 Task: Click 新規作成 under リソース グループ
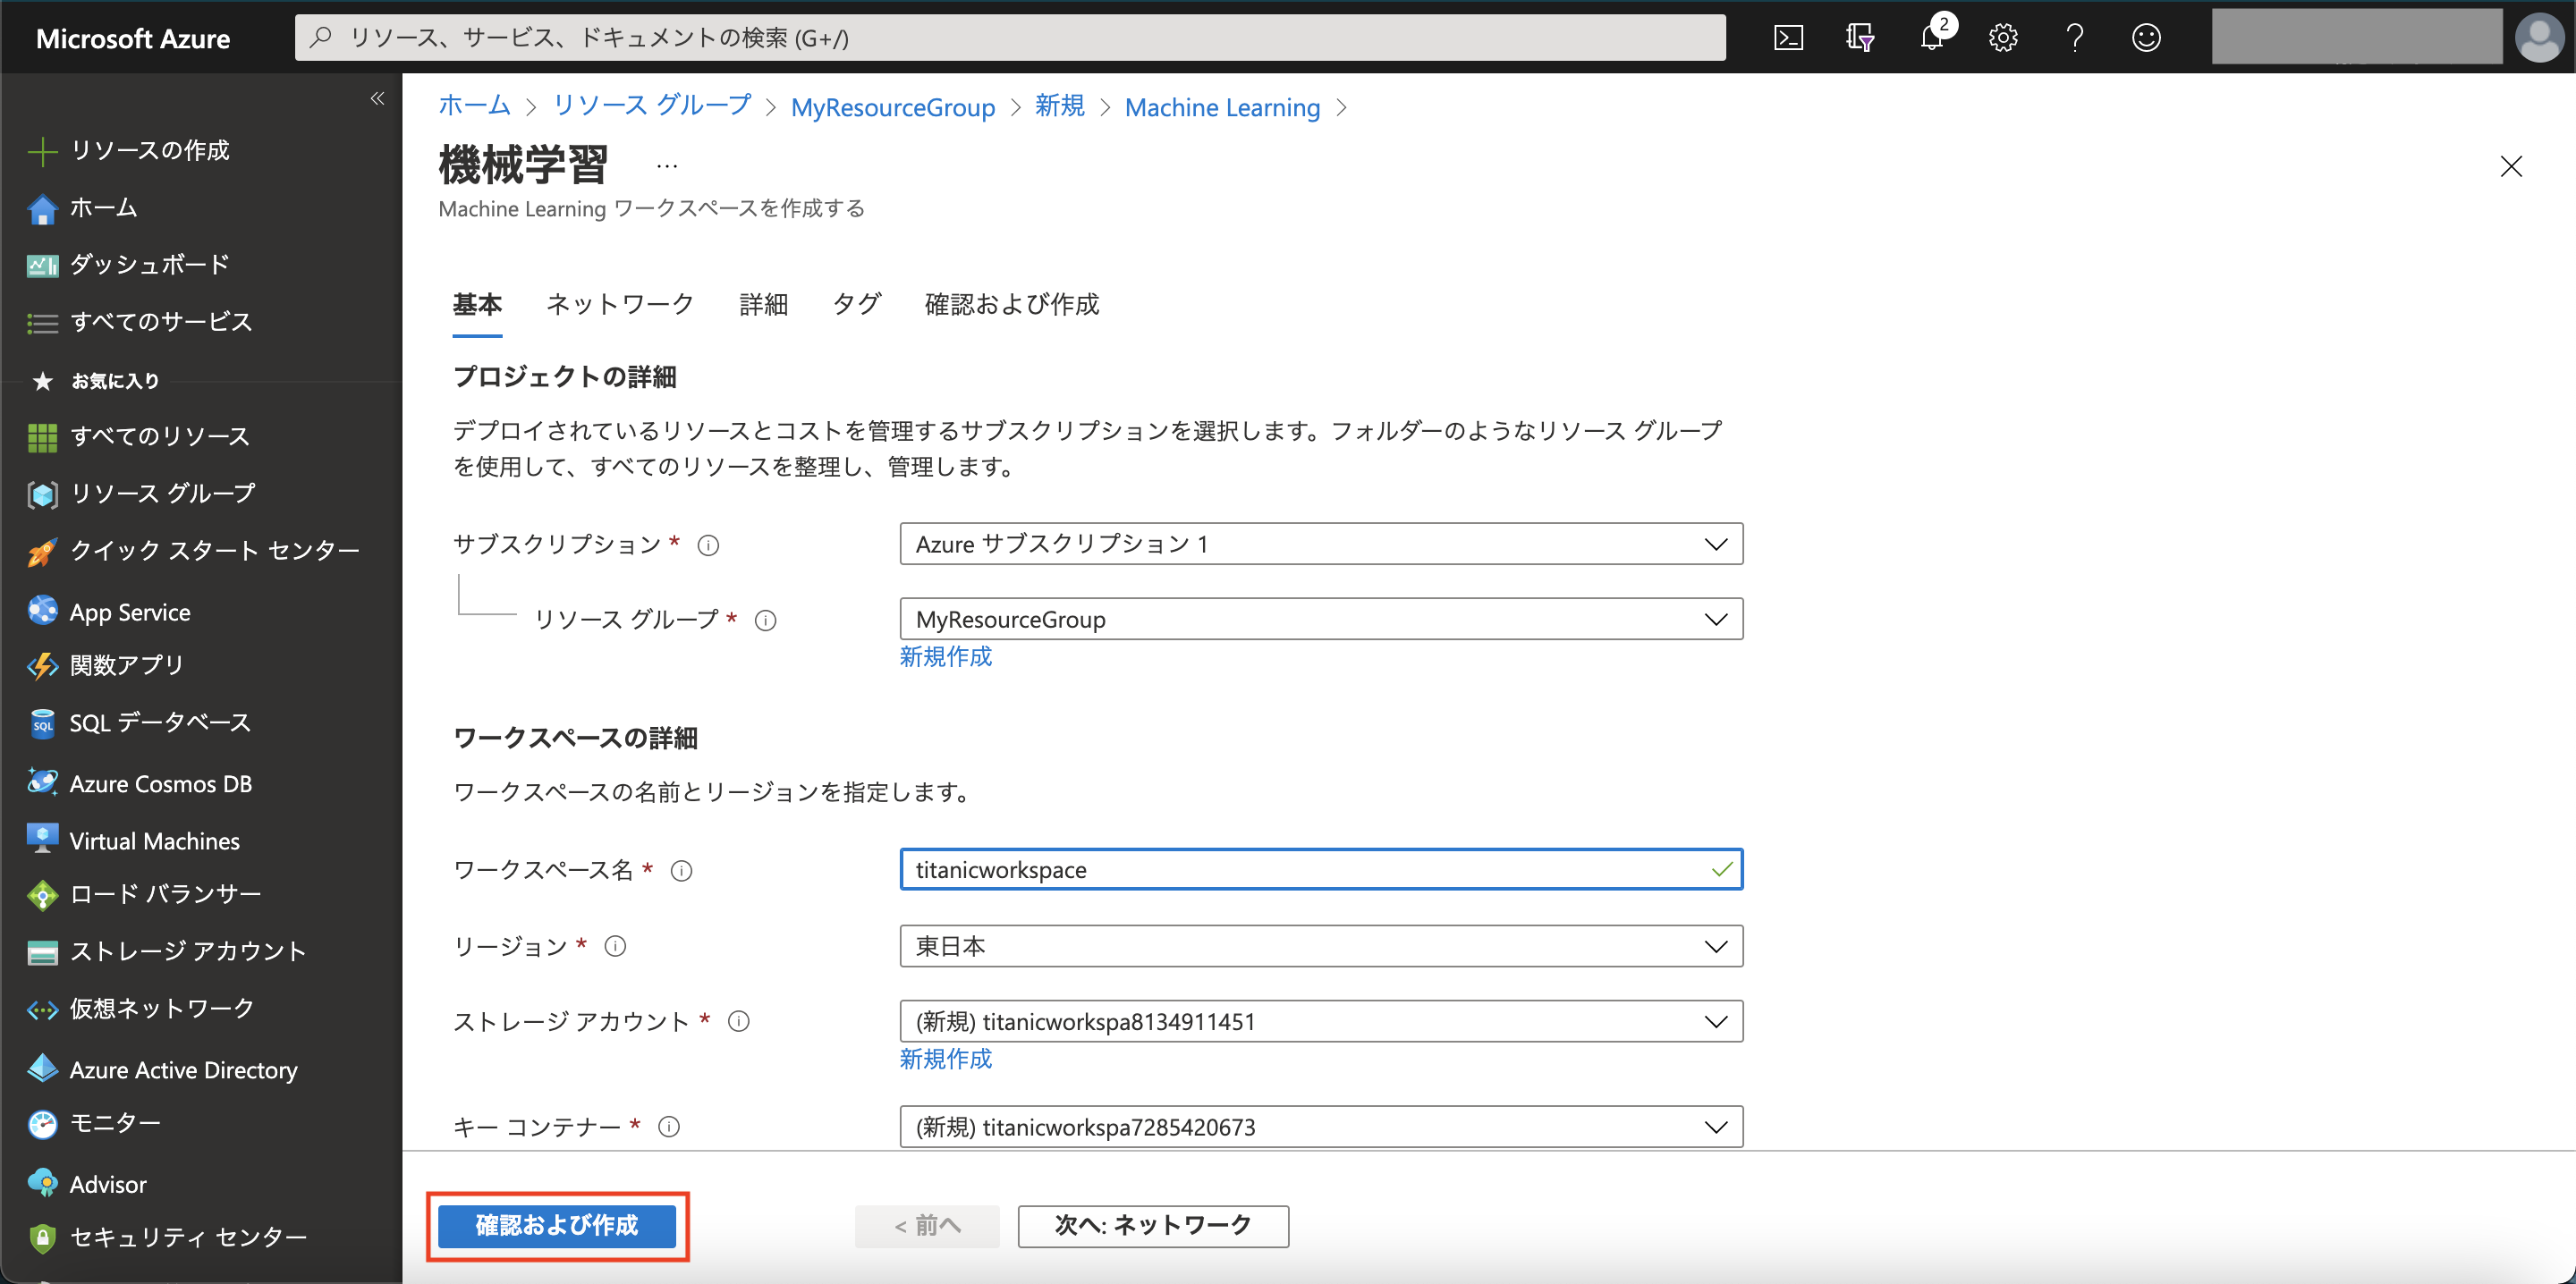945,657
